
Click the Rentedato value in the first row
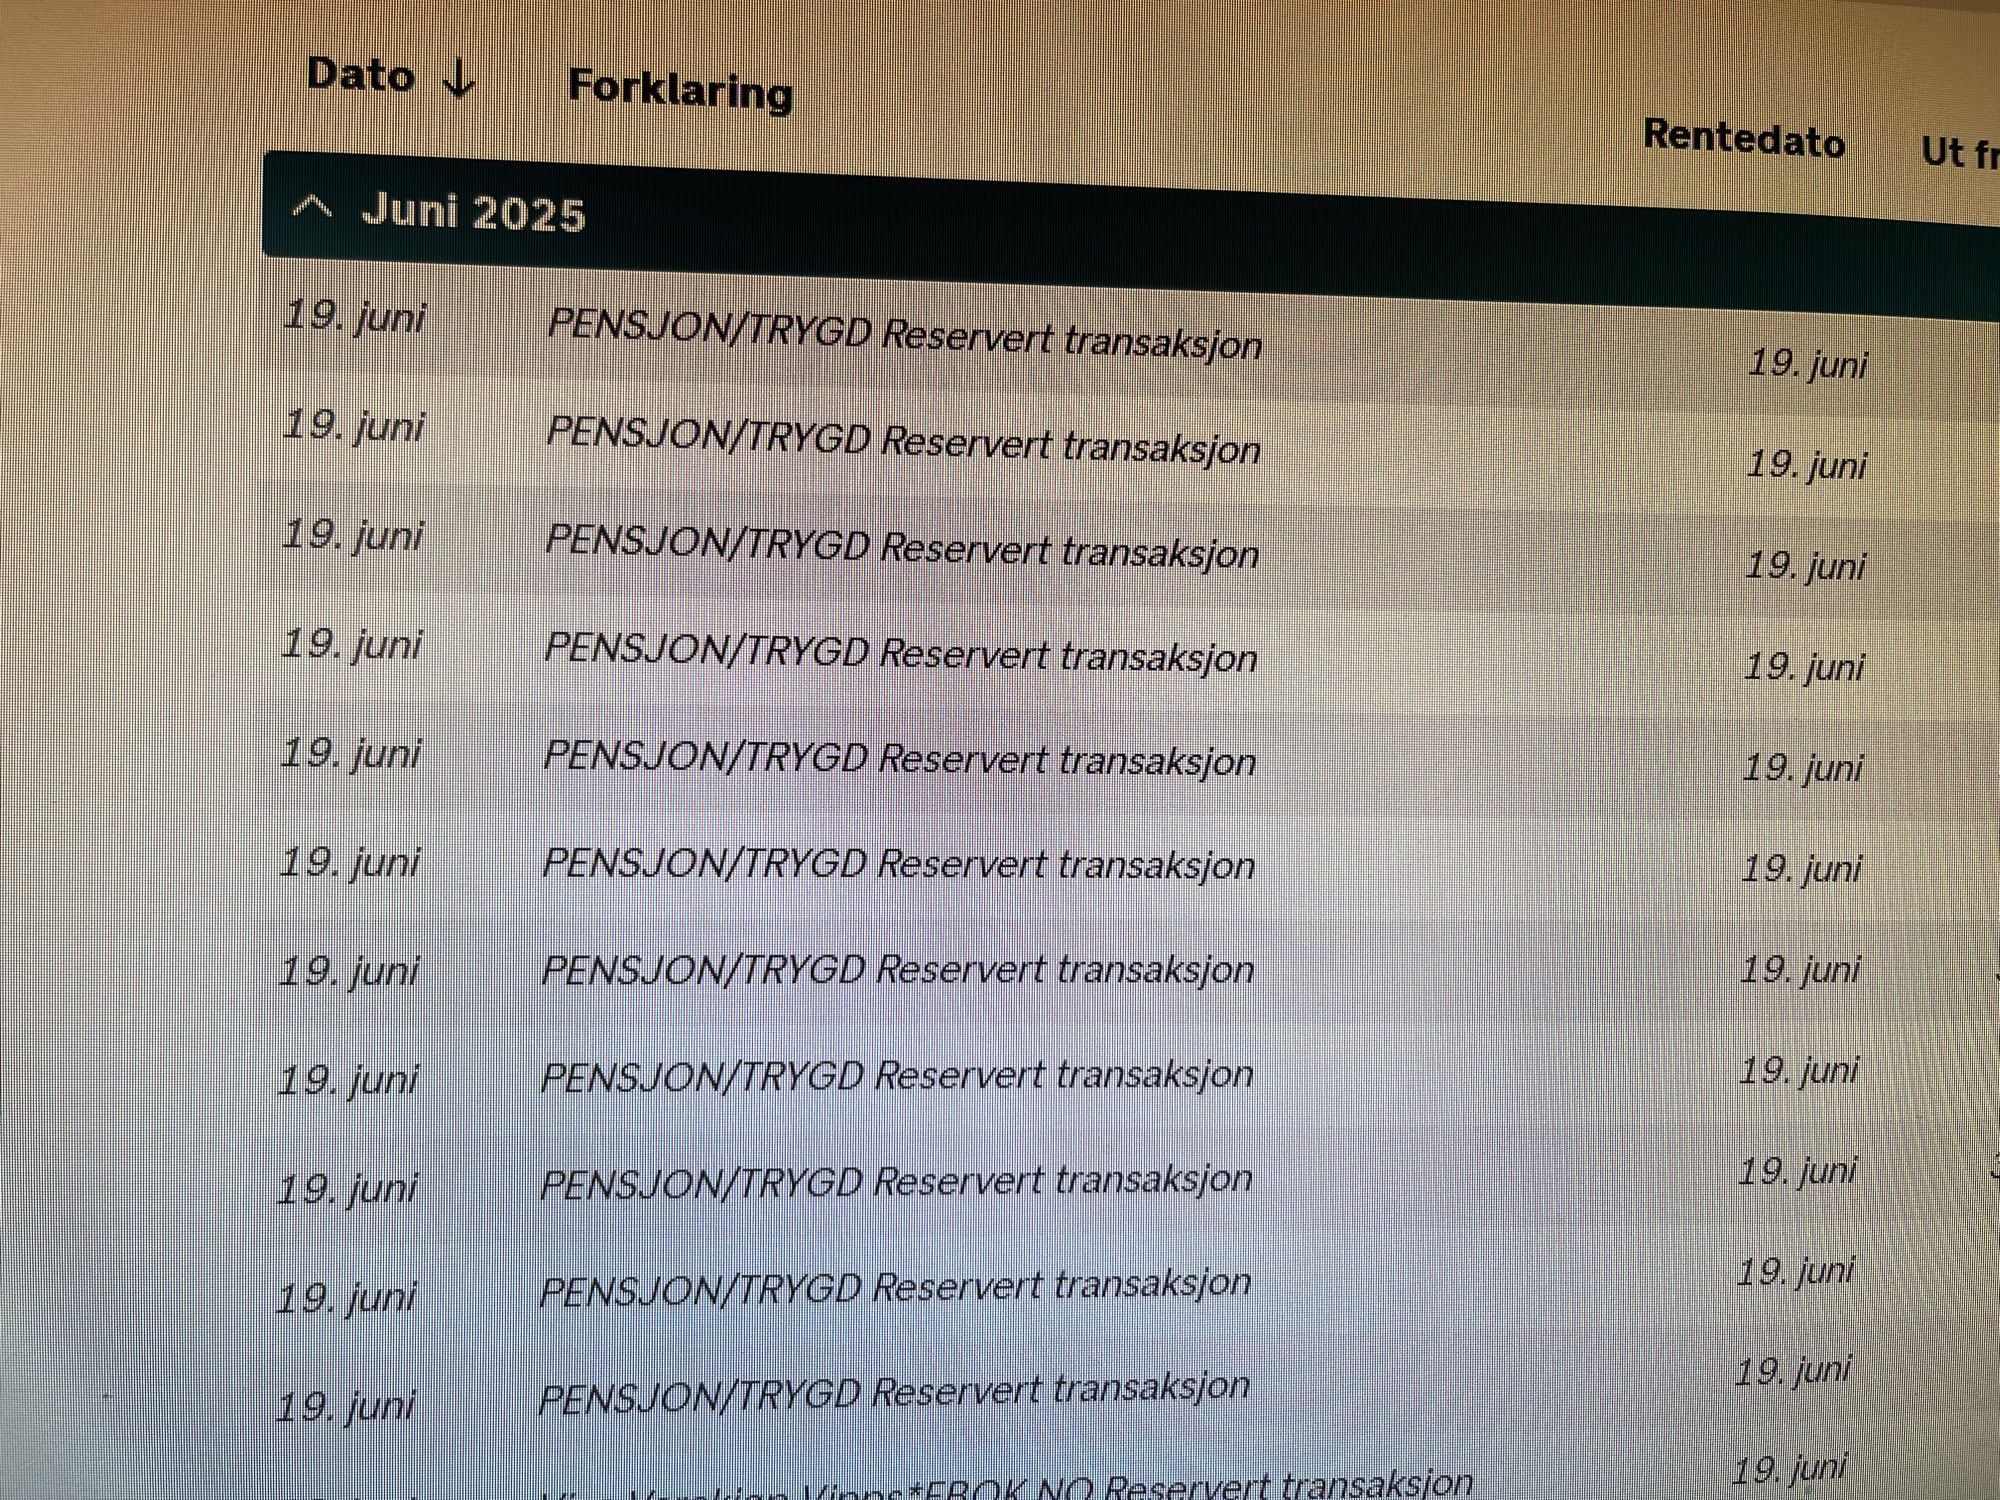[1807, 364]
